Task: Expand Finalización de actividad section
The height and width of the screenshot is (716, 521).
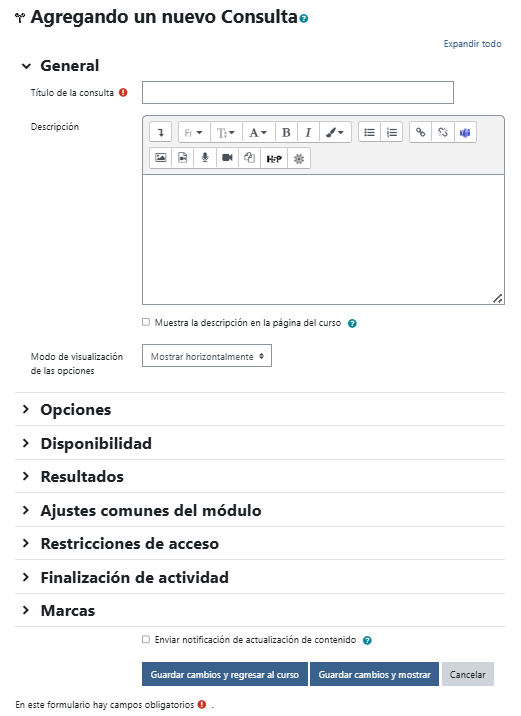Action: [26, 577]
